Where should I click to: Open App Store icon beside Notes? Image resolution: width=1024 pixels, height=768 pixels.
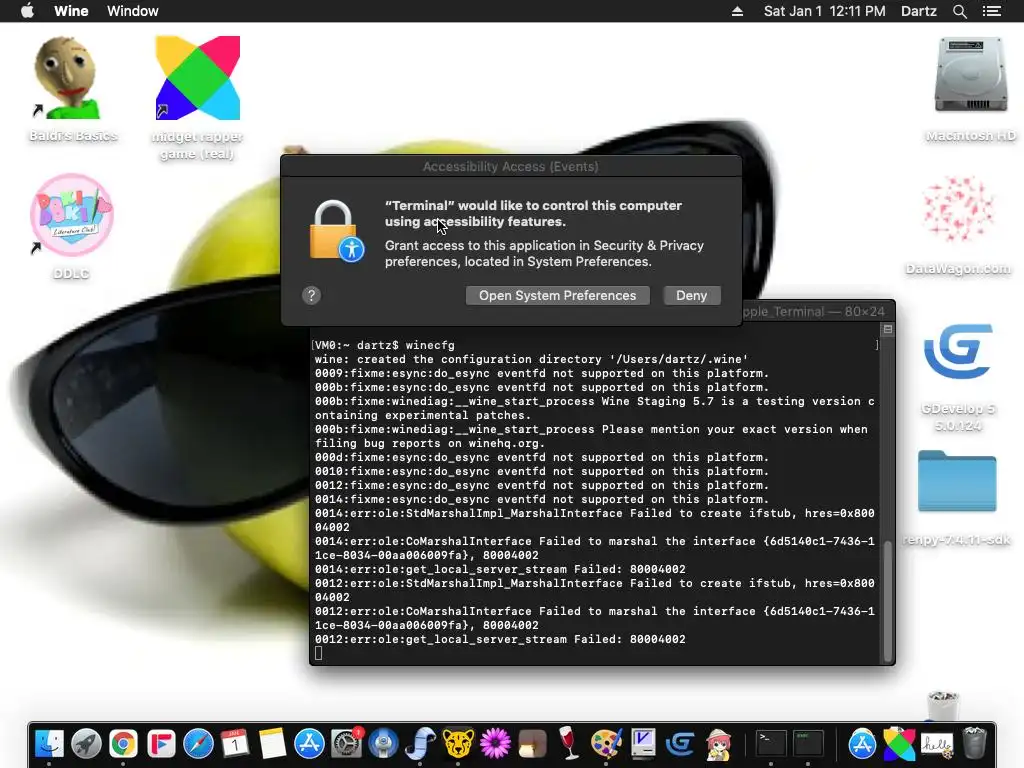click(310, 743)
